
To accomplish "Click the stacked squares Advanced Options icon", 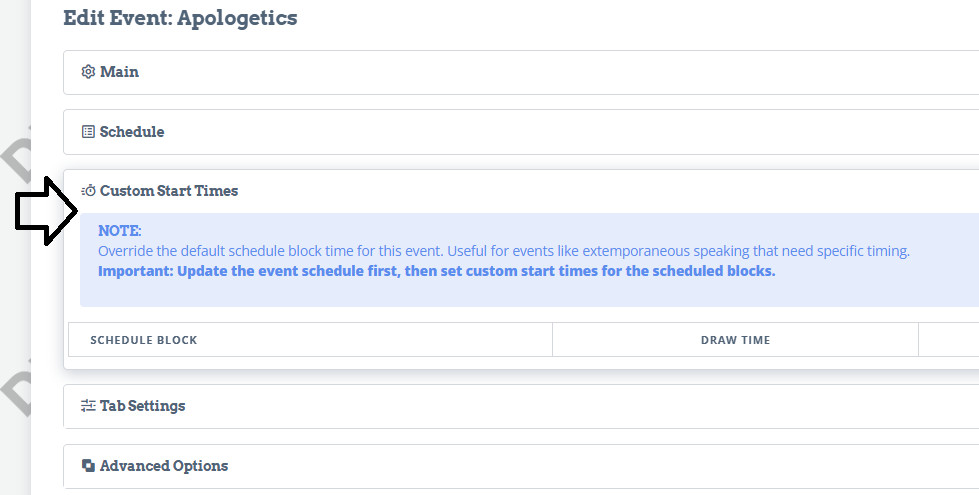I will pyautogui.click(x=88, y=466).
